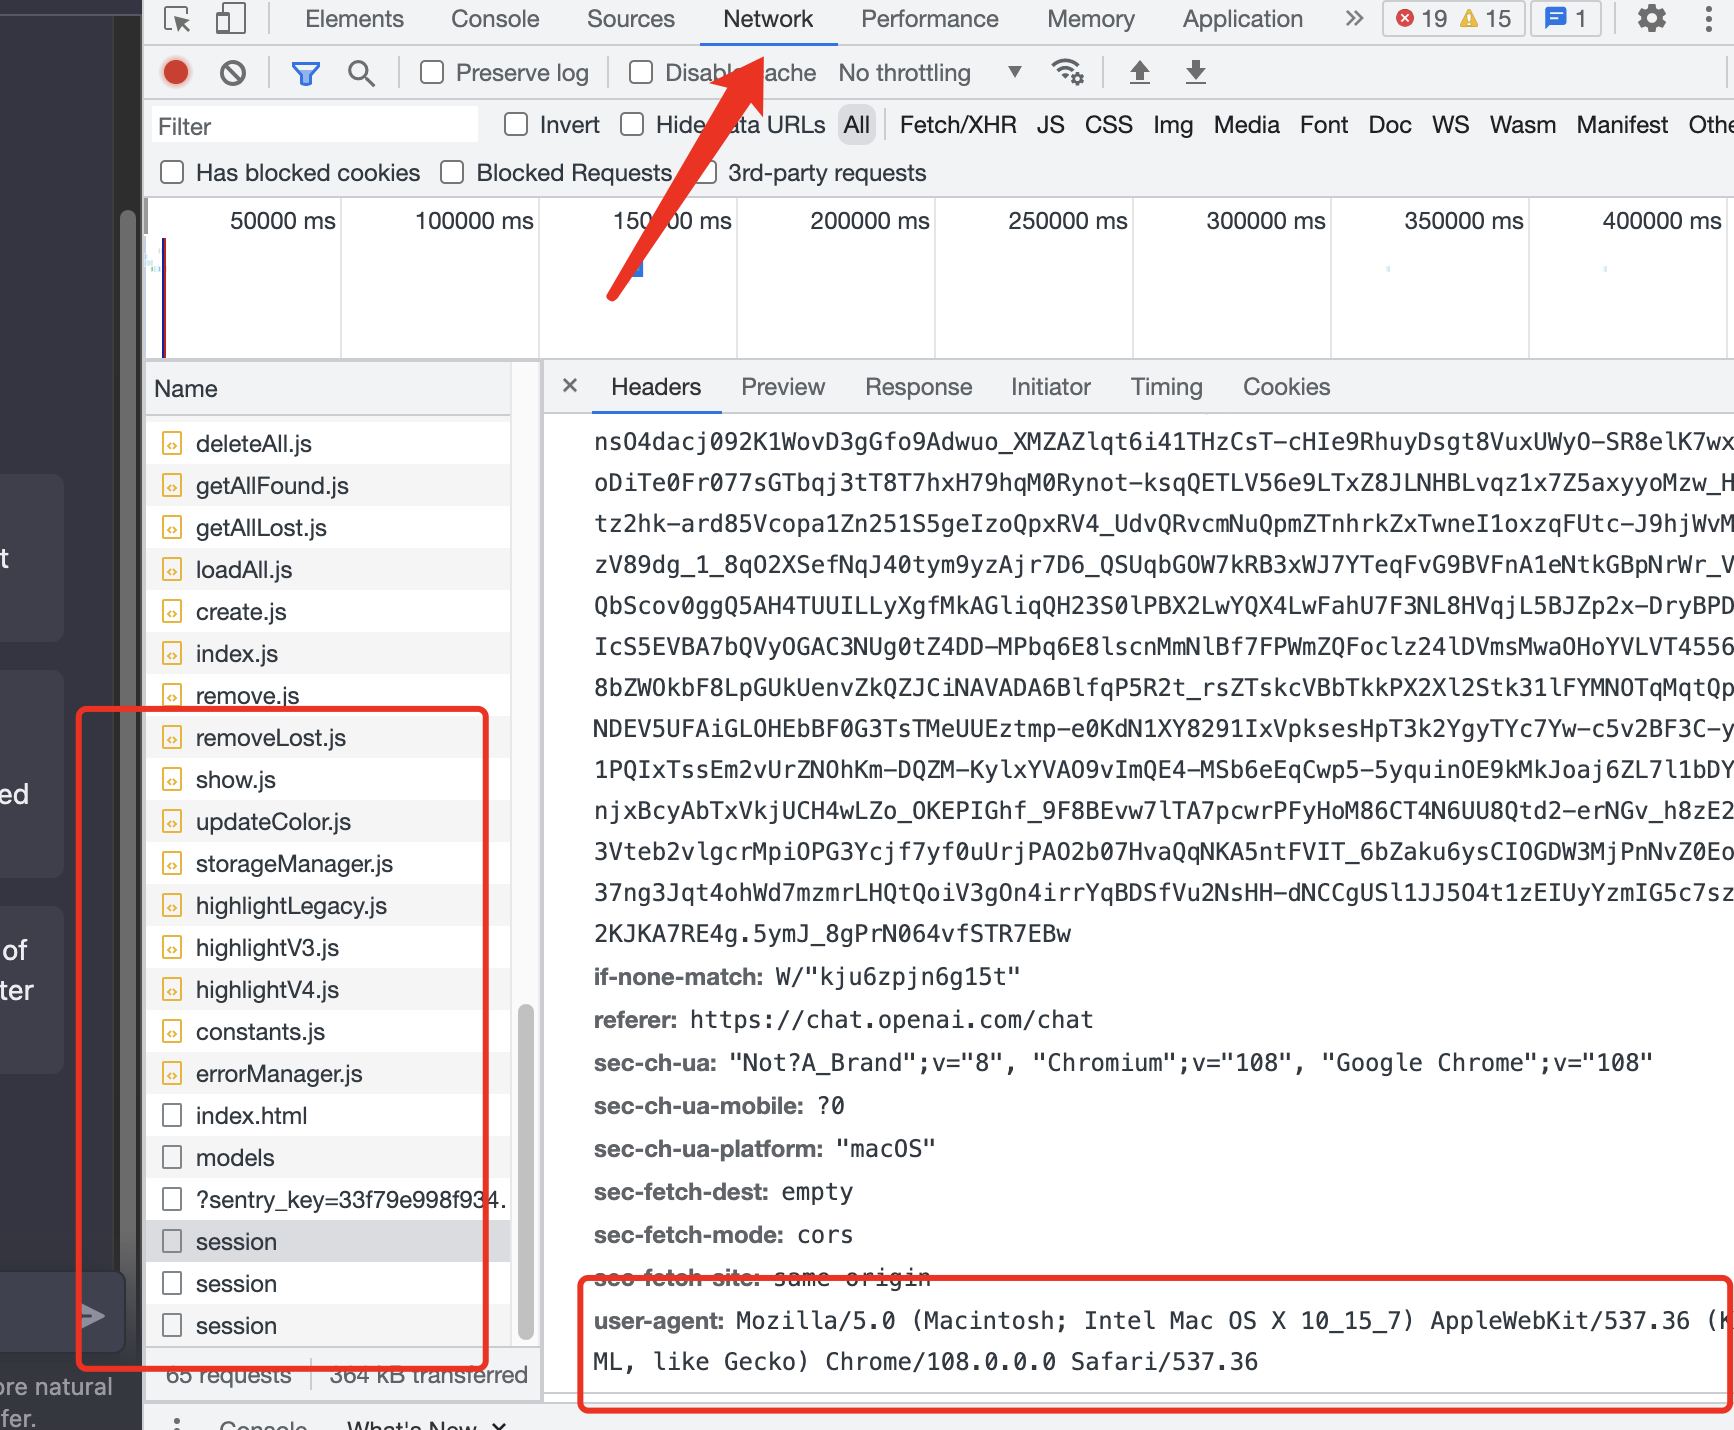Select the inspect element cursor tool
The height and width of the screenshot is (1430, 1734).
pos(177,19)
